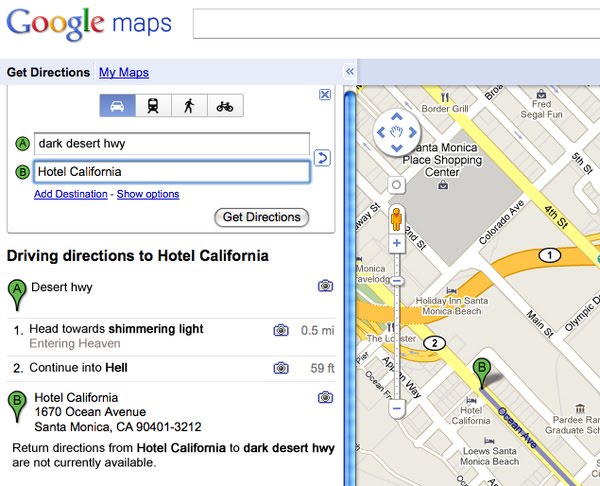This screenshot has width=600, height=486.
Task: Click the Hotel California label on the map
Action: [x=471, y=415]
